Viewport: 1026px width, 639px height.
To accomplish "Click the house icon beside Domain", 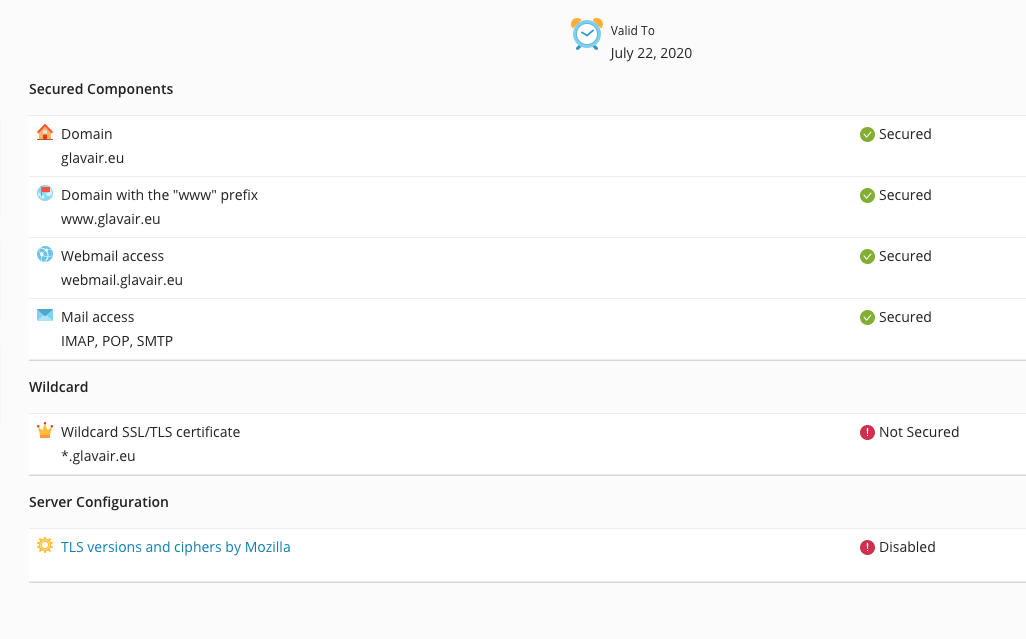I will [44, 132].
